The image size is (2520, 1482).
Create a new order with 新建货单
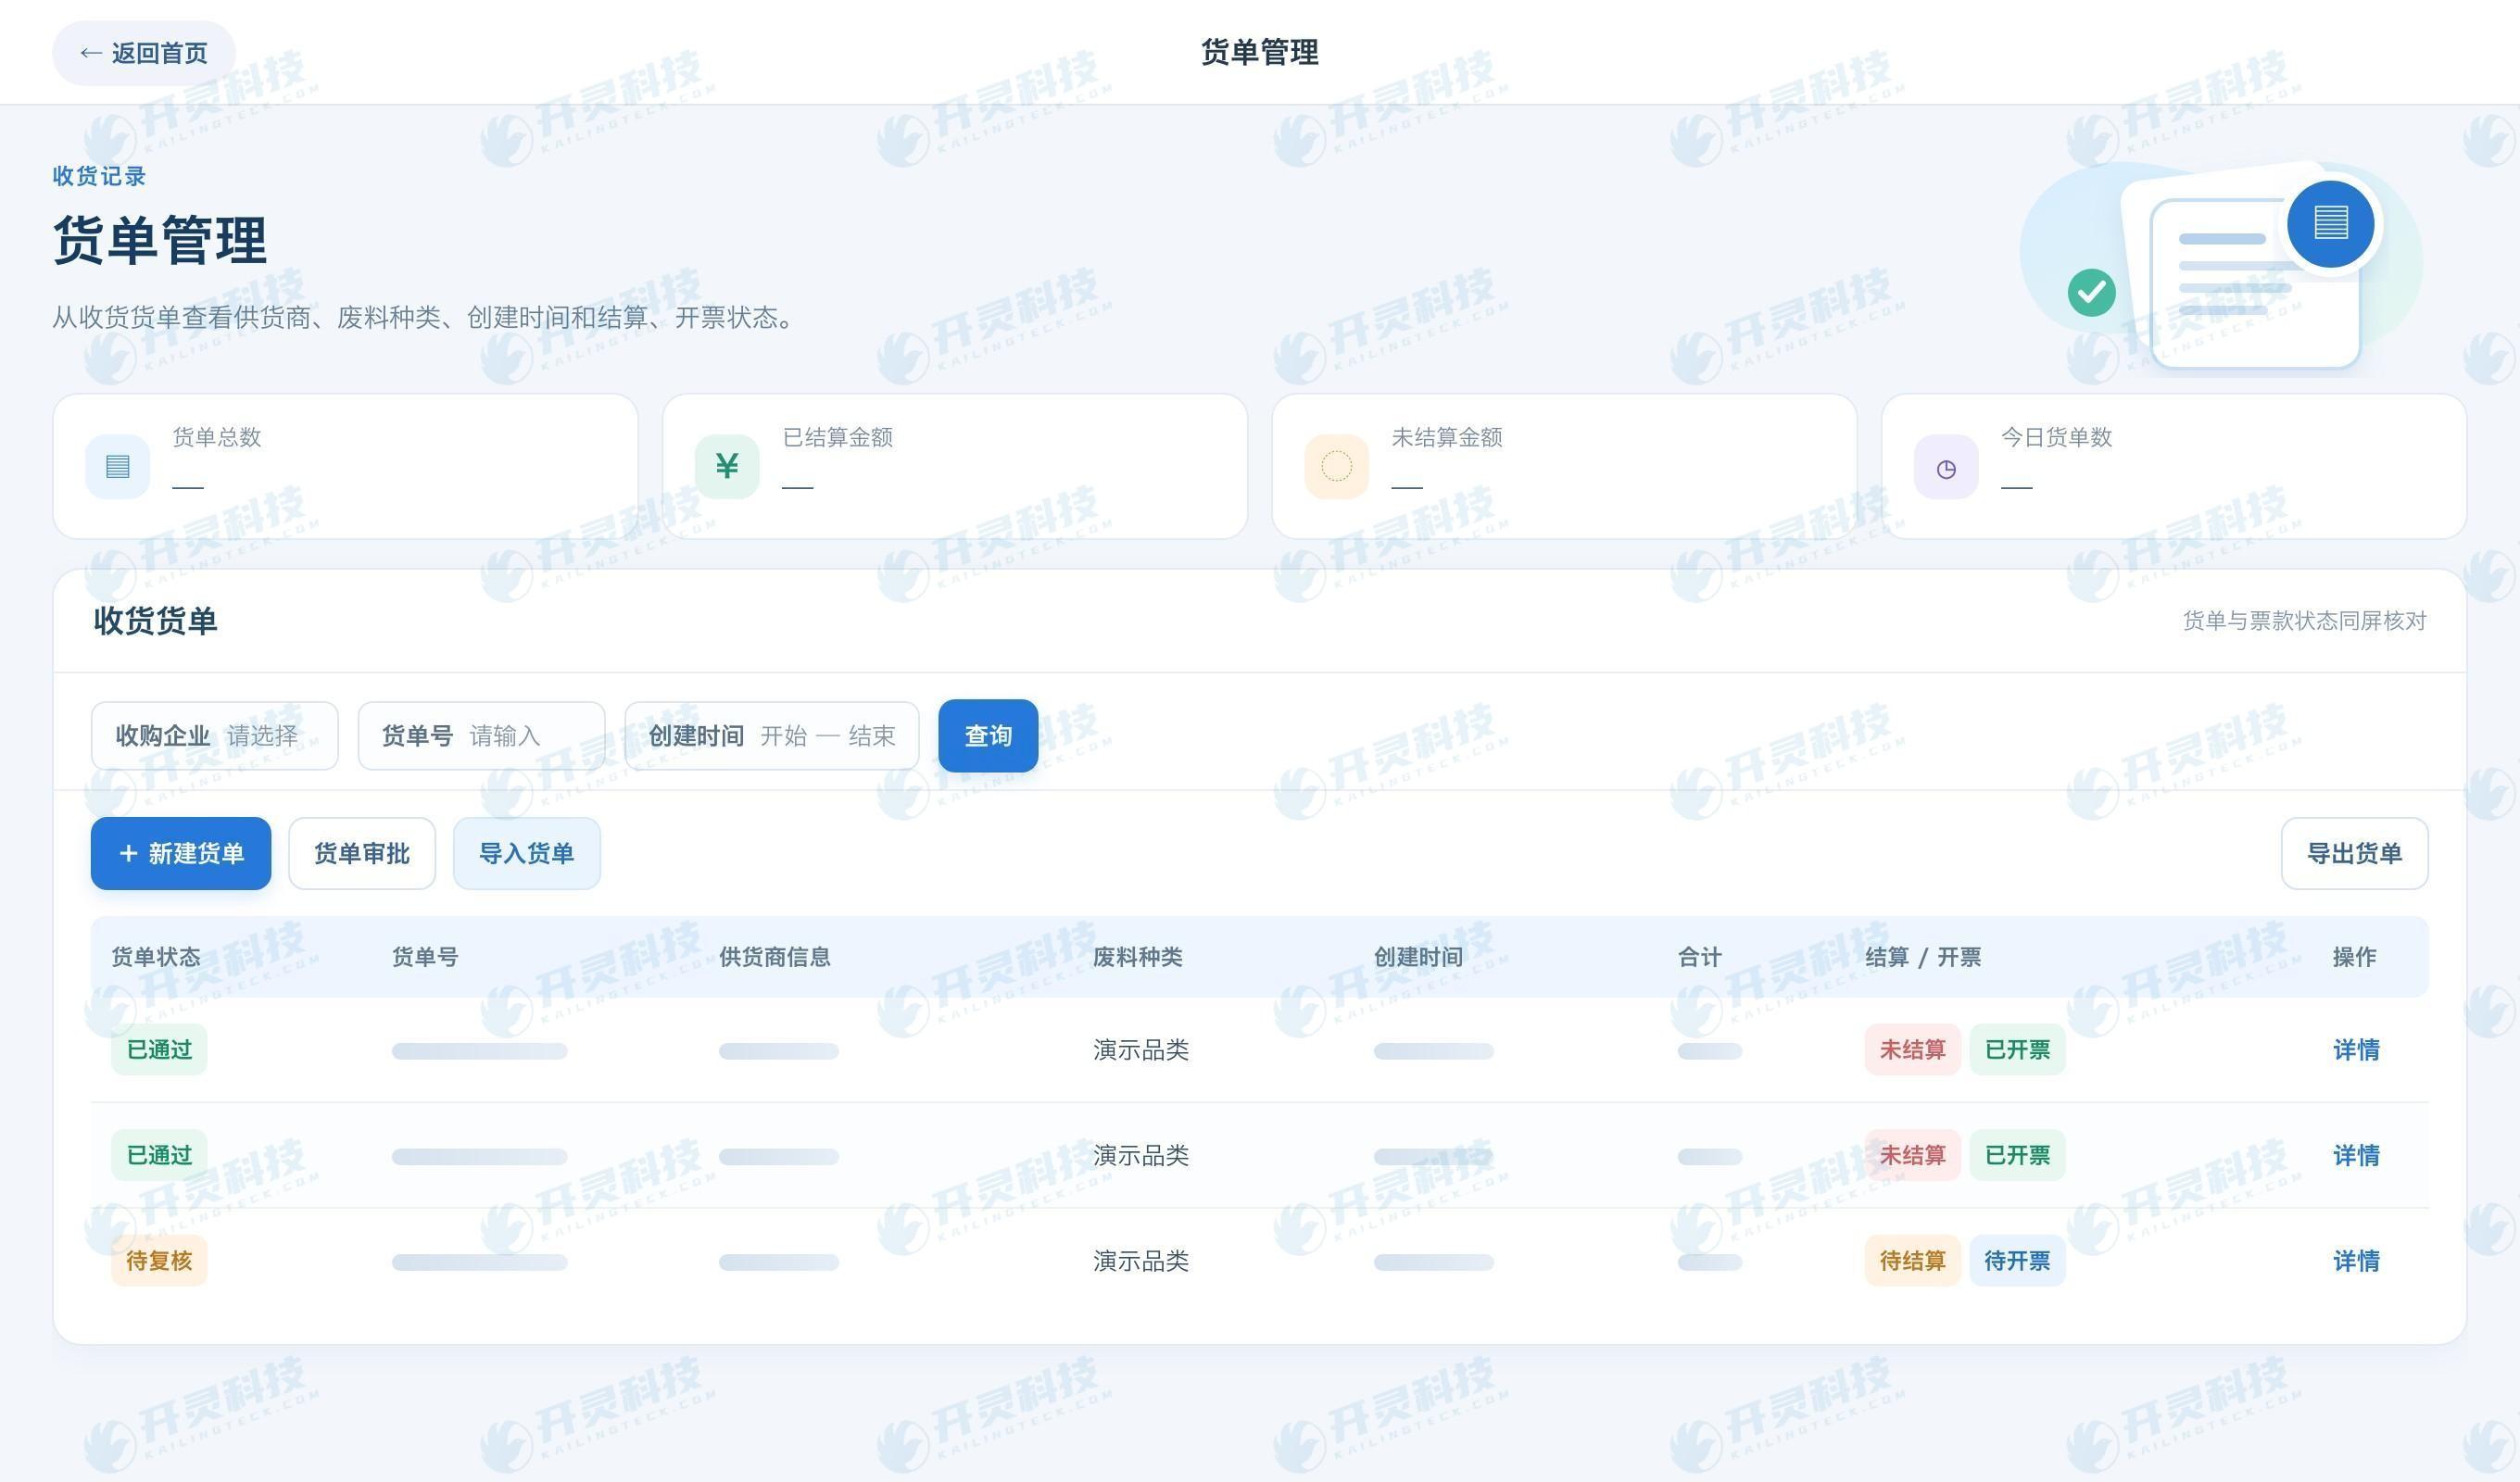coord(181,853)
